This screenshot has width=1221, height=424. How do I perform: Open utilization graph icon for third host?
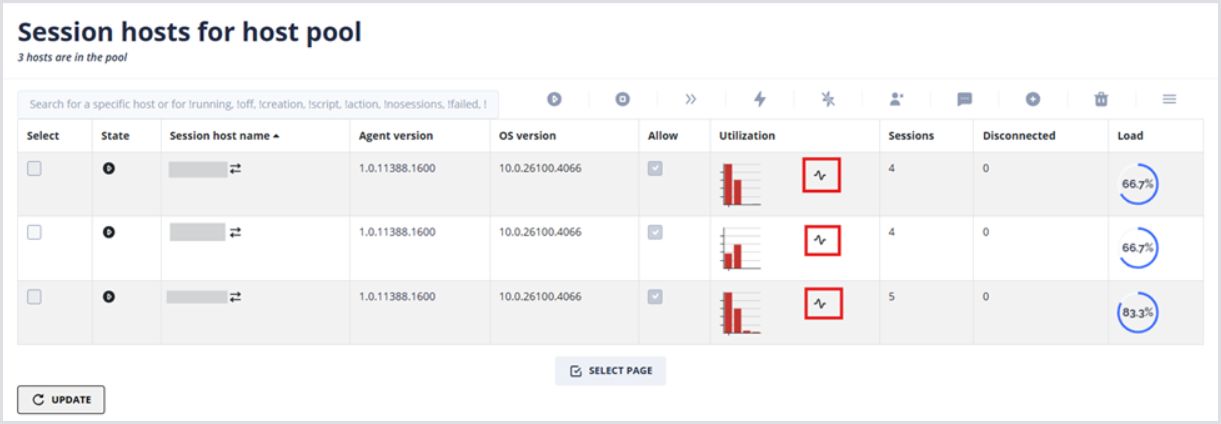click(821, 304)
